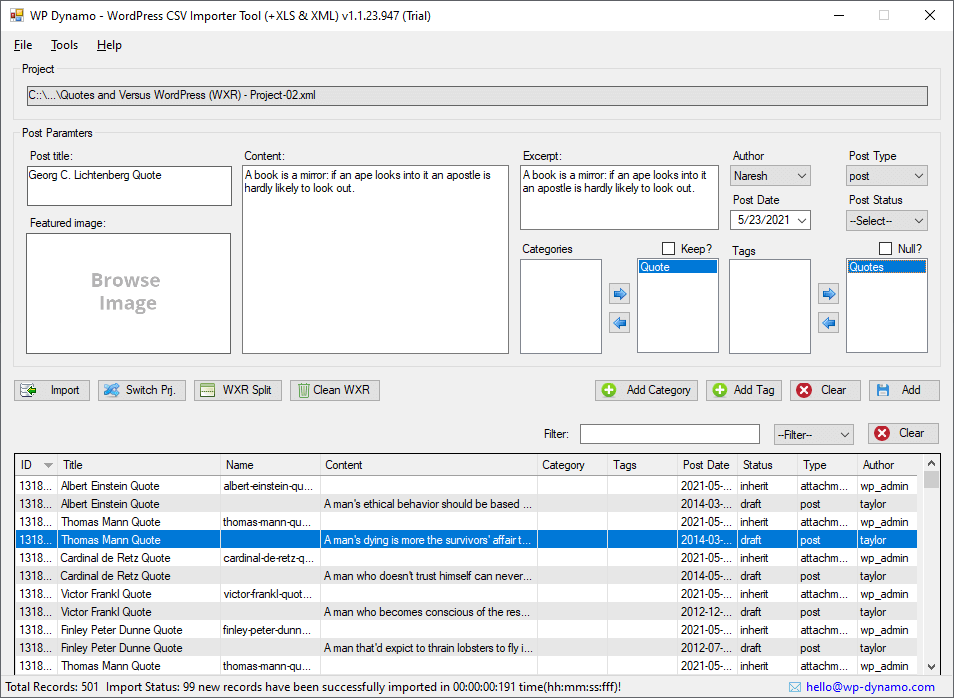Click the Post title text box
The height and width of the screenshot is (698, 954).
click(x=129, y=186)
